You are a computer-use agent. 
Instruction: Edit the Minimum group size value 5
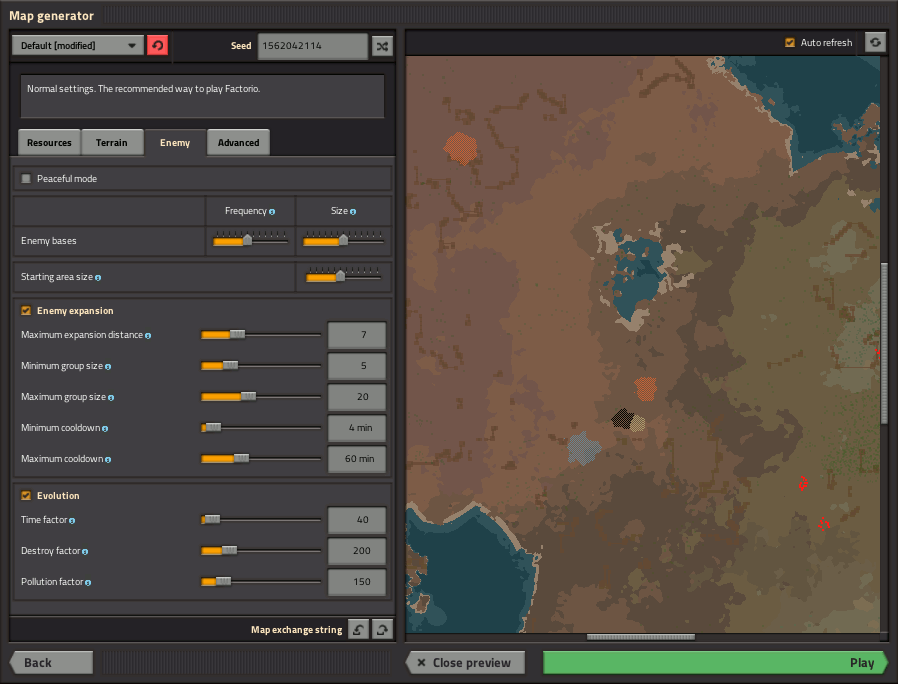(x=357, y=366)
